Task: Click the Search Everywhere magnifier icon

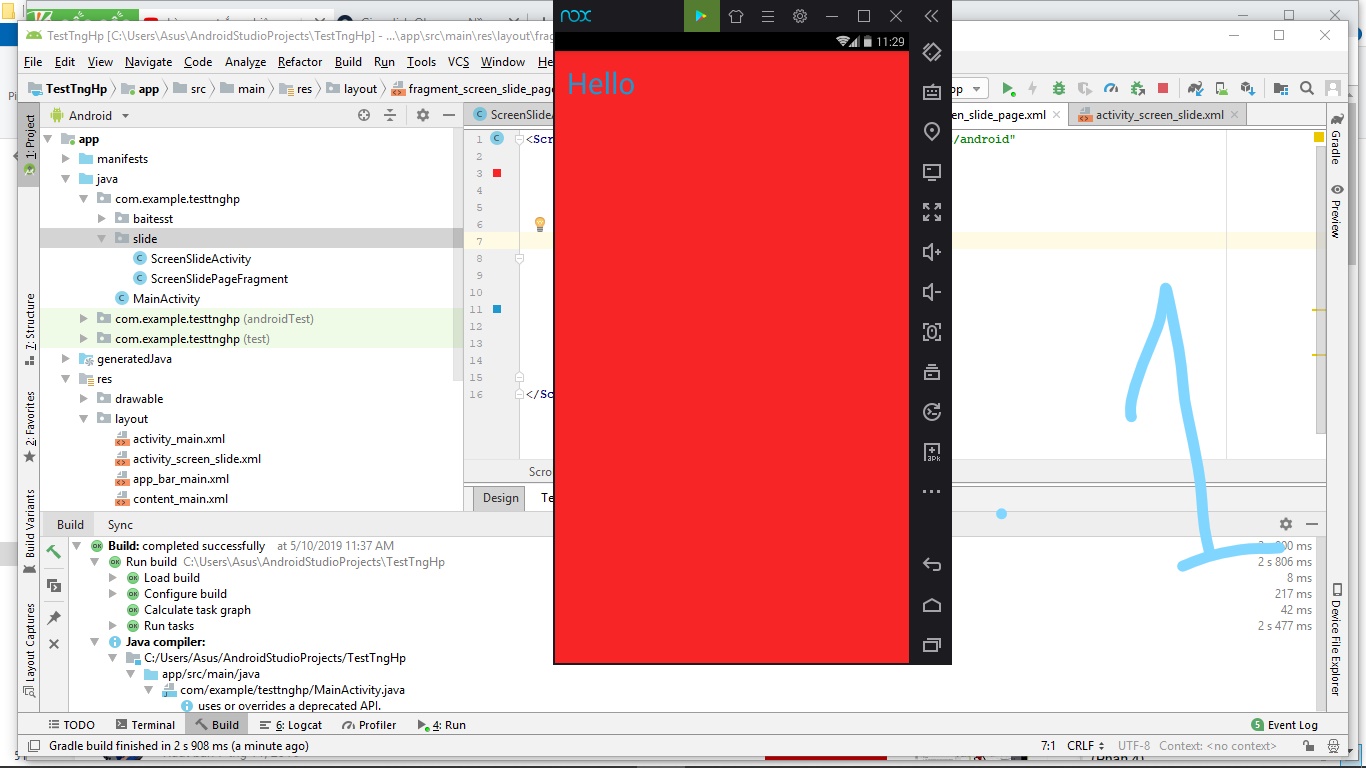Action: [1307, 89]
